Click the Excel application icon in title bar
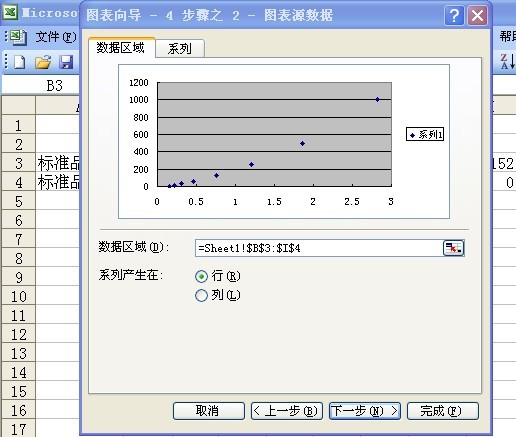 click(x=10, y=13)
